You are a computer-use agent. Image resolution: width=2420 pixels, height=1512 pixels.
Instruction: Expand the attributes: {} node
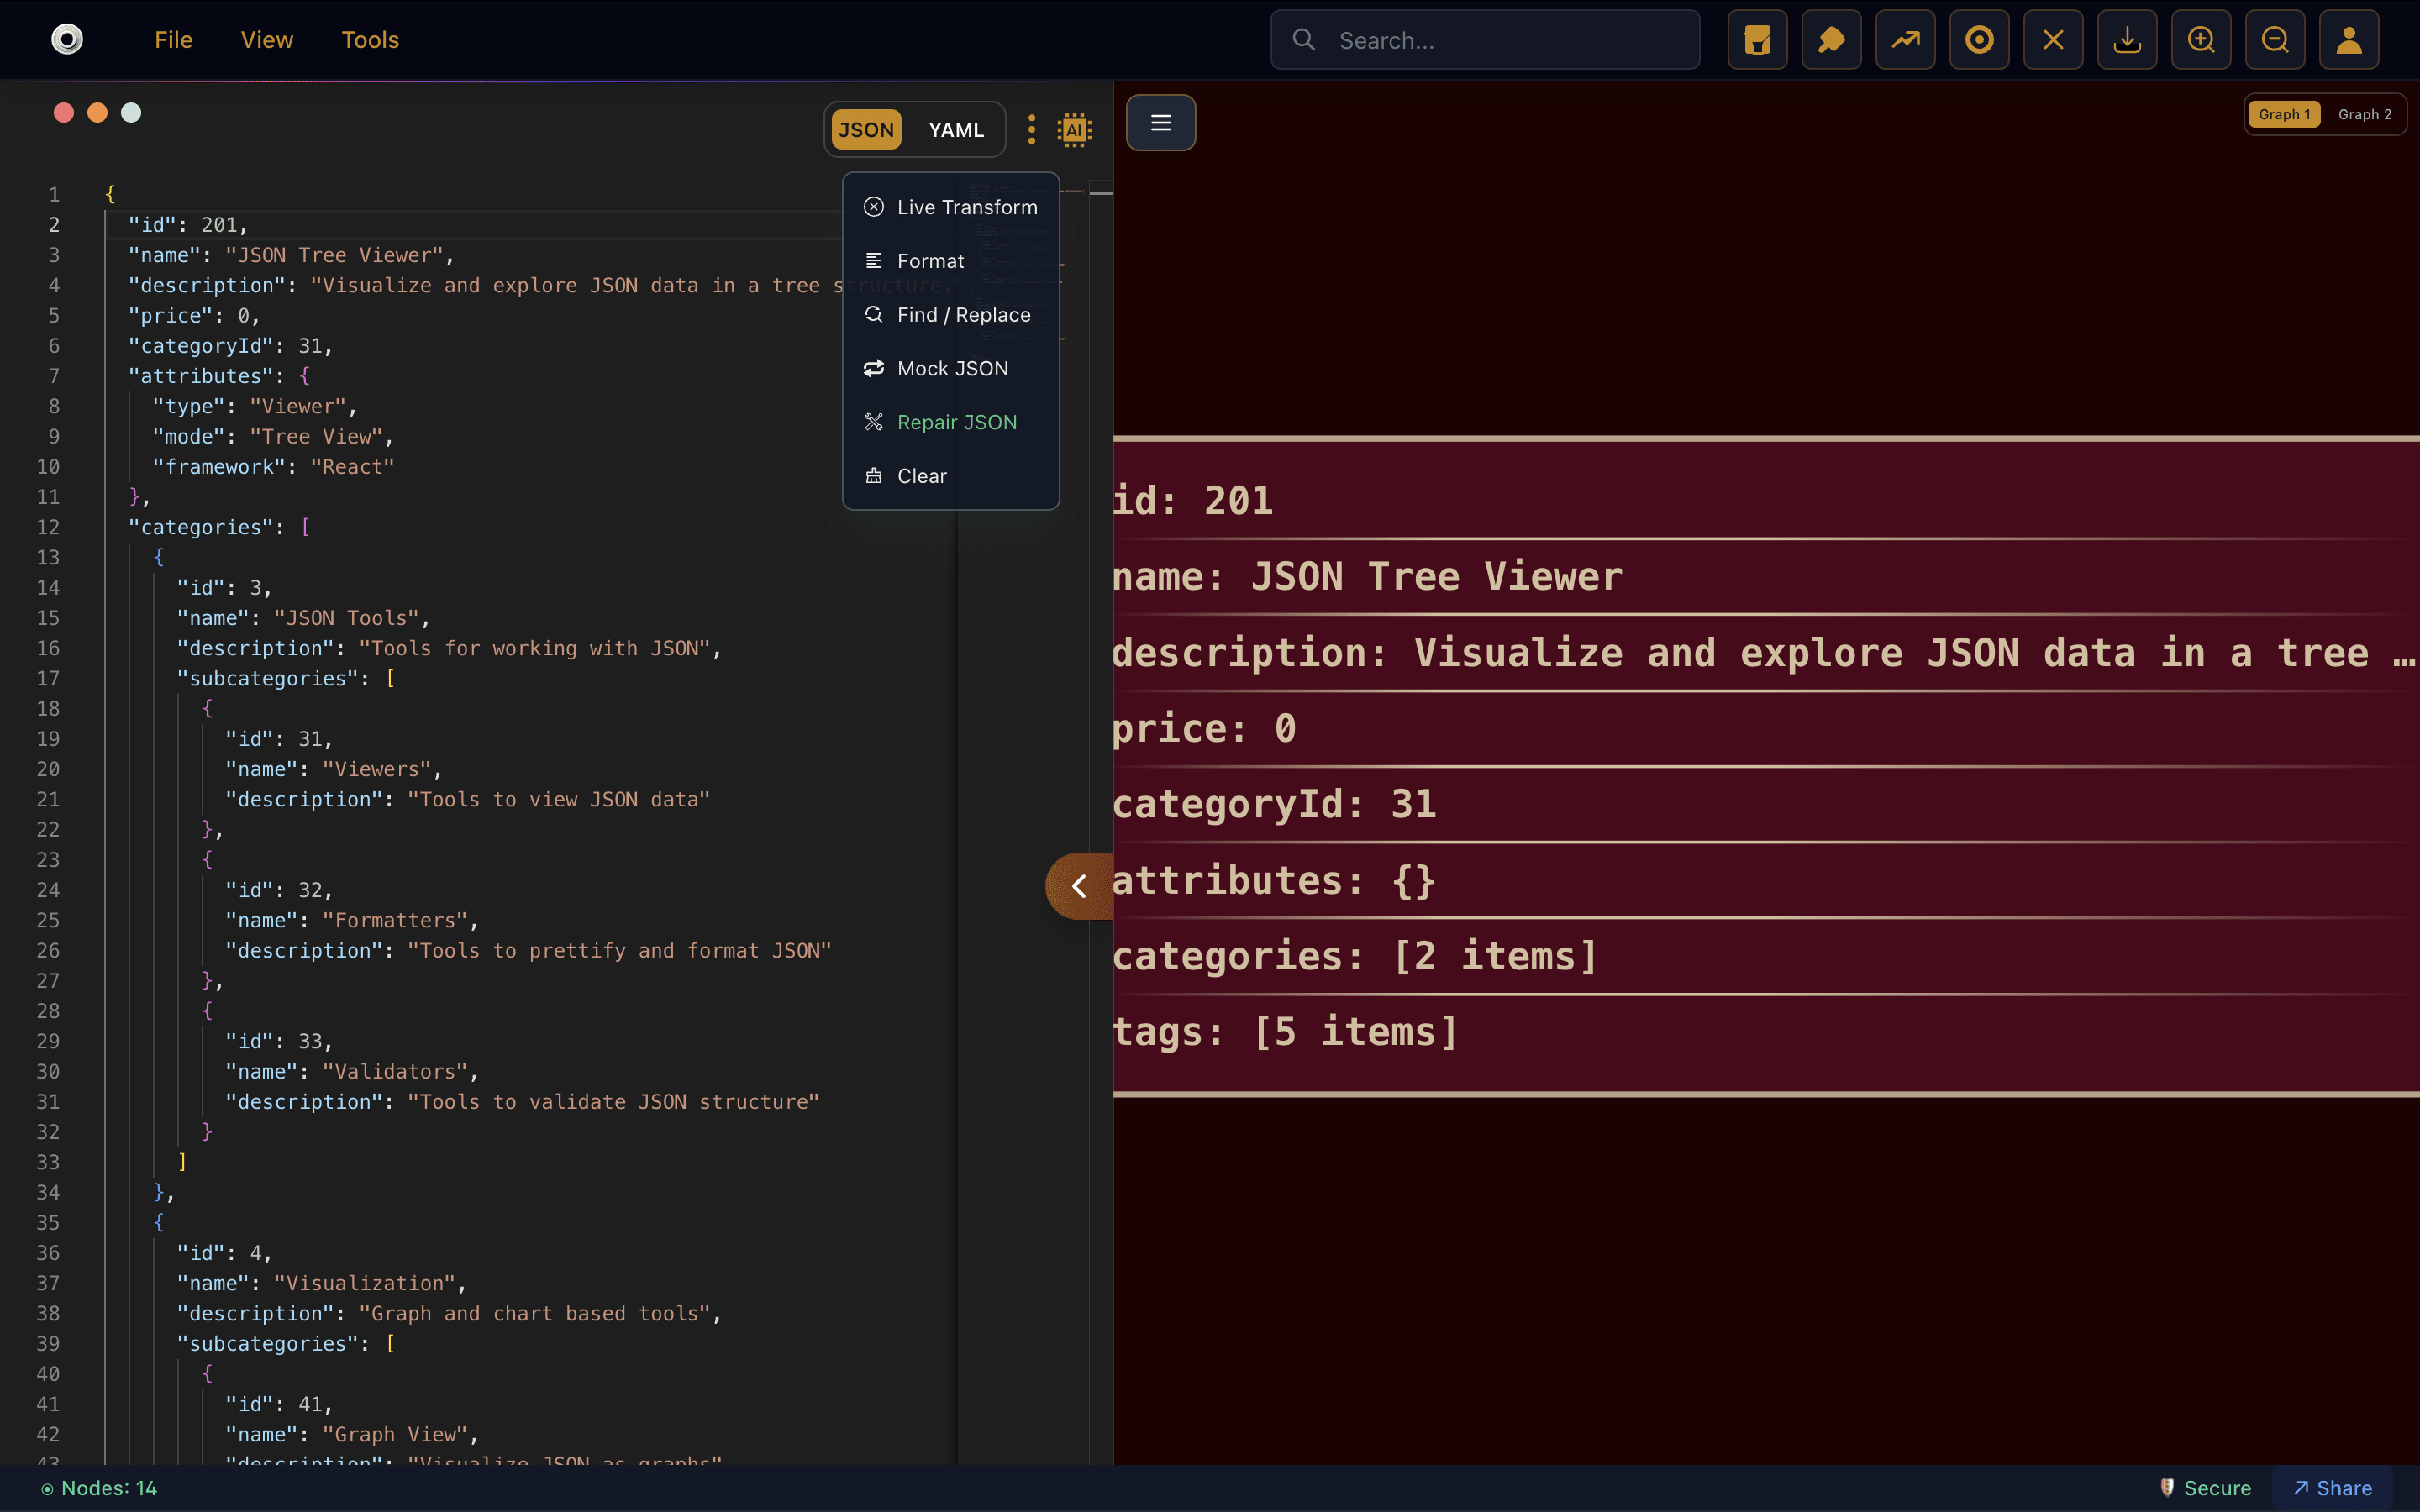pos(1766,880)
